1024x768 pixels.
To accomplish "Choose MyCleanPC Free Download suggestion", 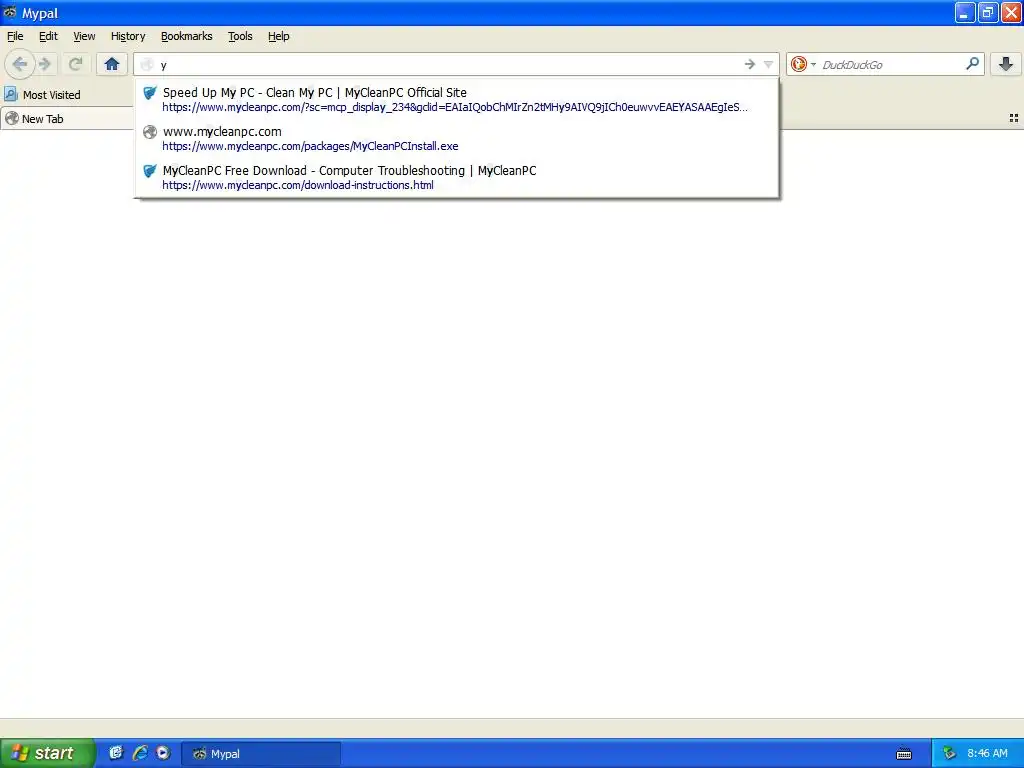I will [456, 178].
